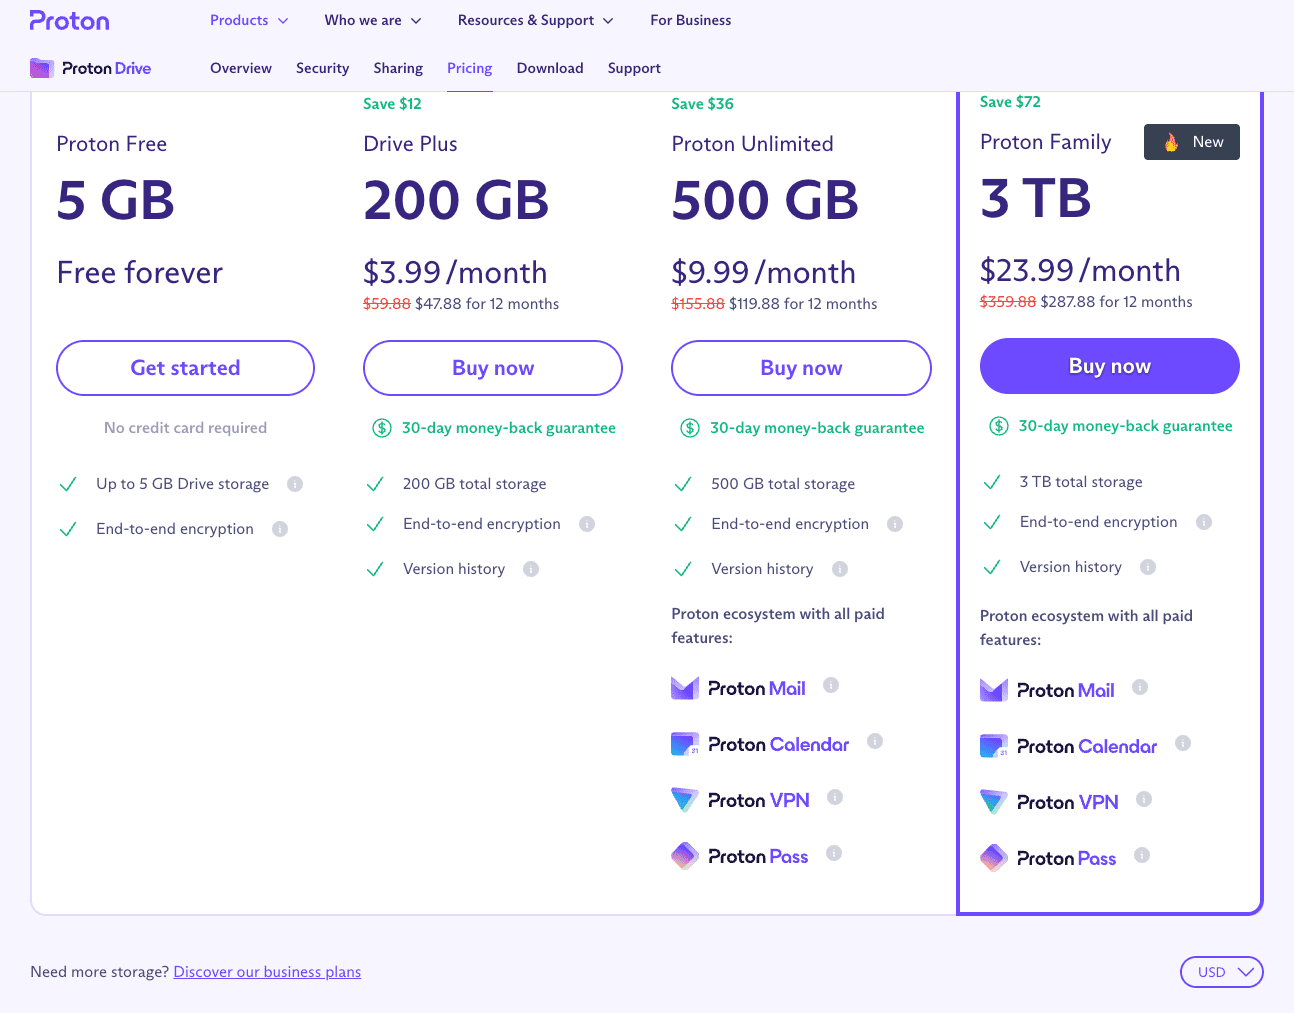Screen dimensions: 1294x1013
Task: Click Get started for Proton Free
Action: [186, 368]
